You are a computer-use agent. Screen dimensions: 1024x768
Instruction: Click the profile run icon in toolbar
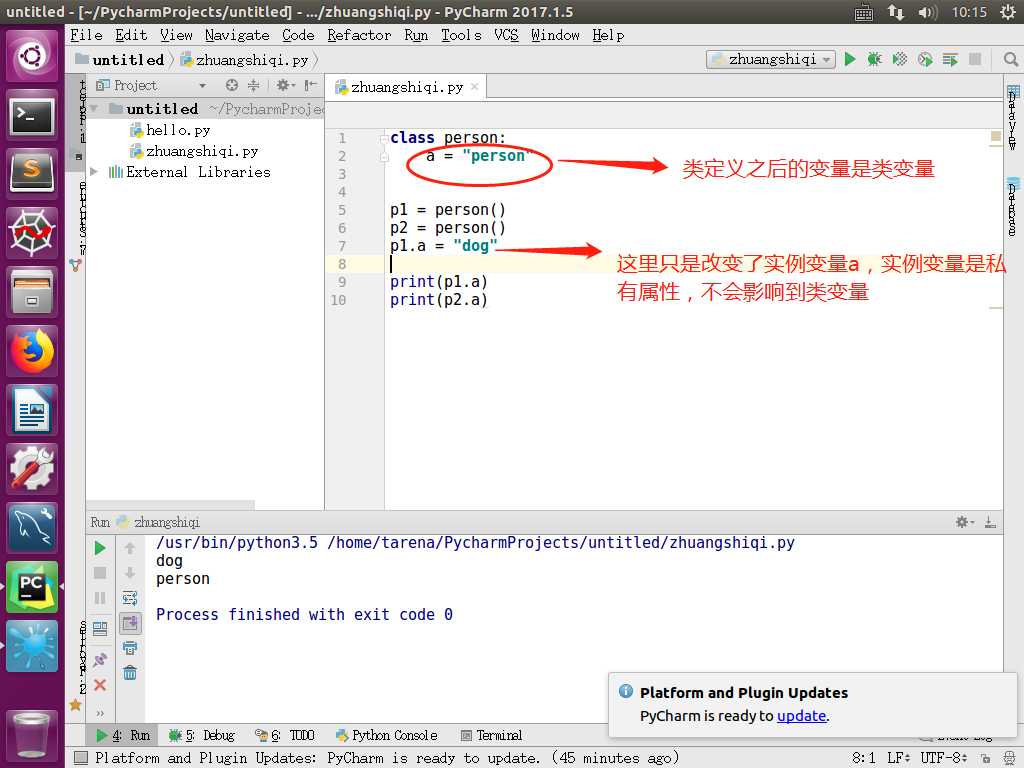[x=925, y=59]
